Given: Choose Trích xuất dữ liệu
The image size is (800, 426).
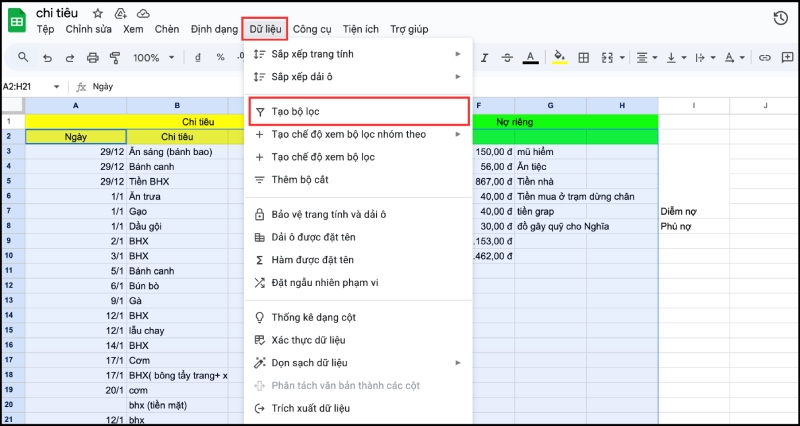Looking at the screenshot, I should coord(358,408).
